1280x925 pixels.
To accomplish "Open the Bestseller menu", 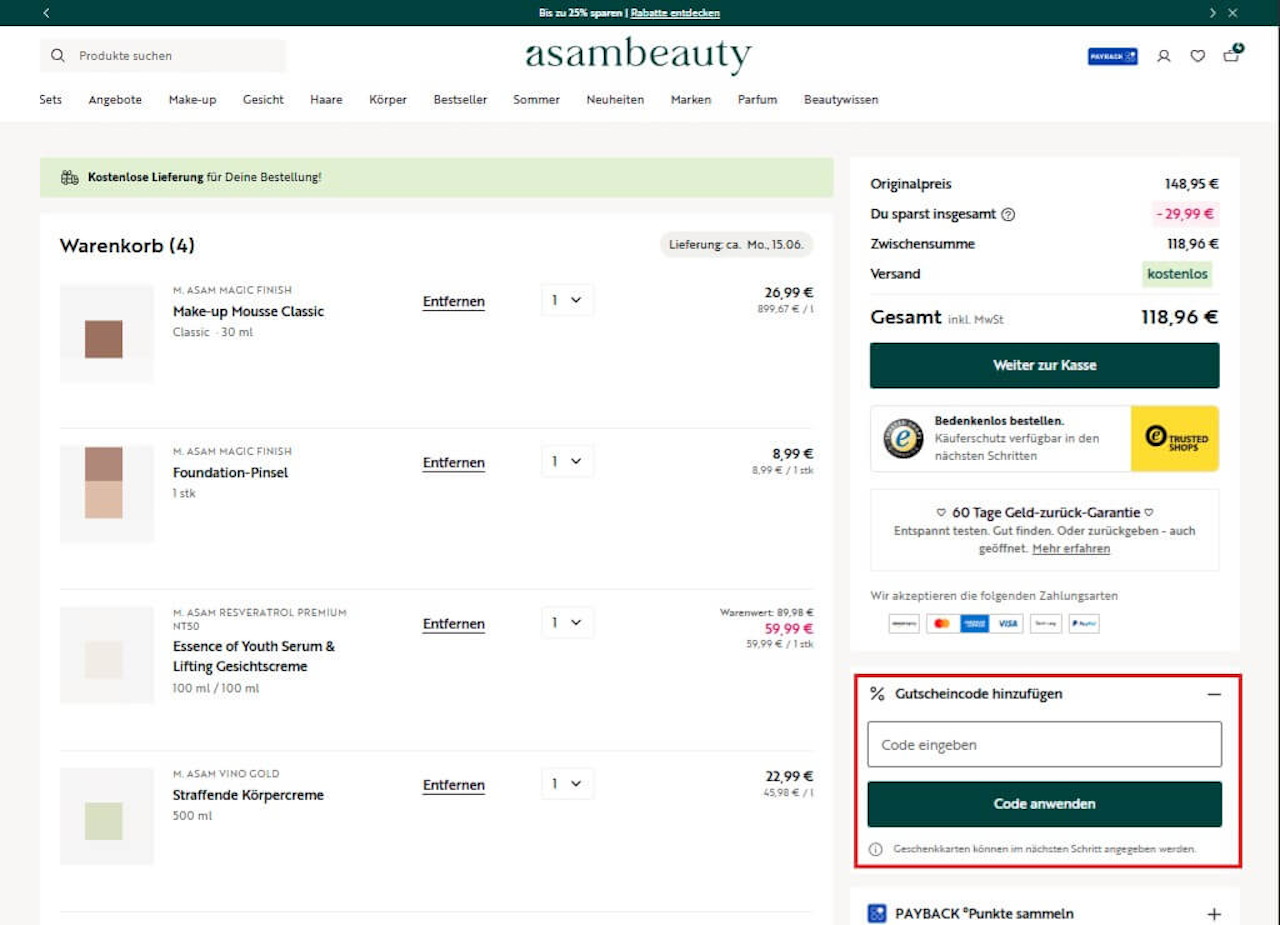I will point(460,100).
